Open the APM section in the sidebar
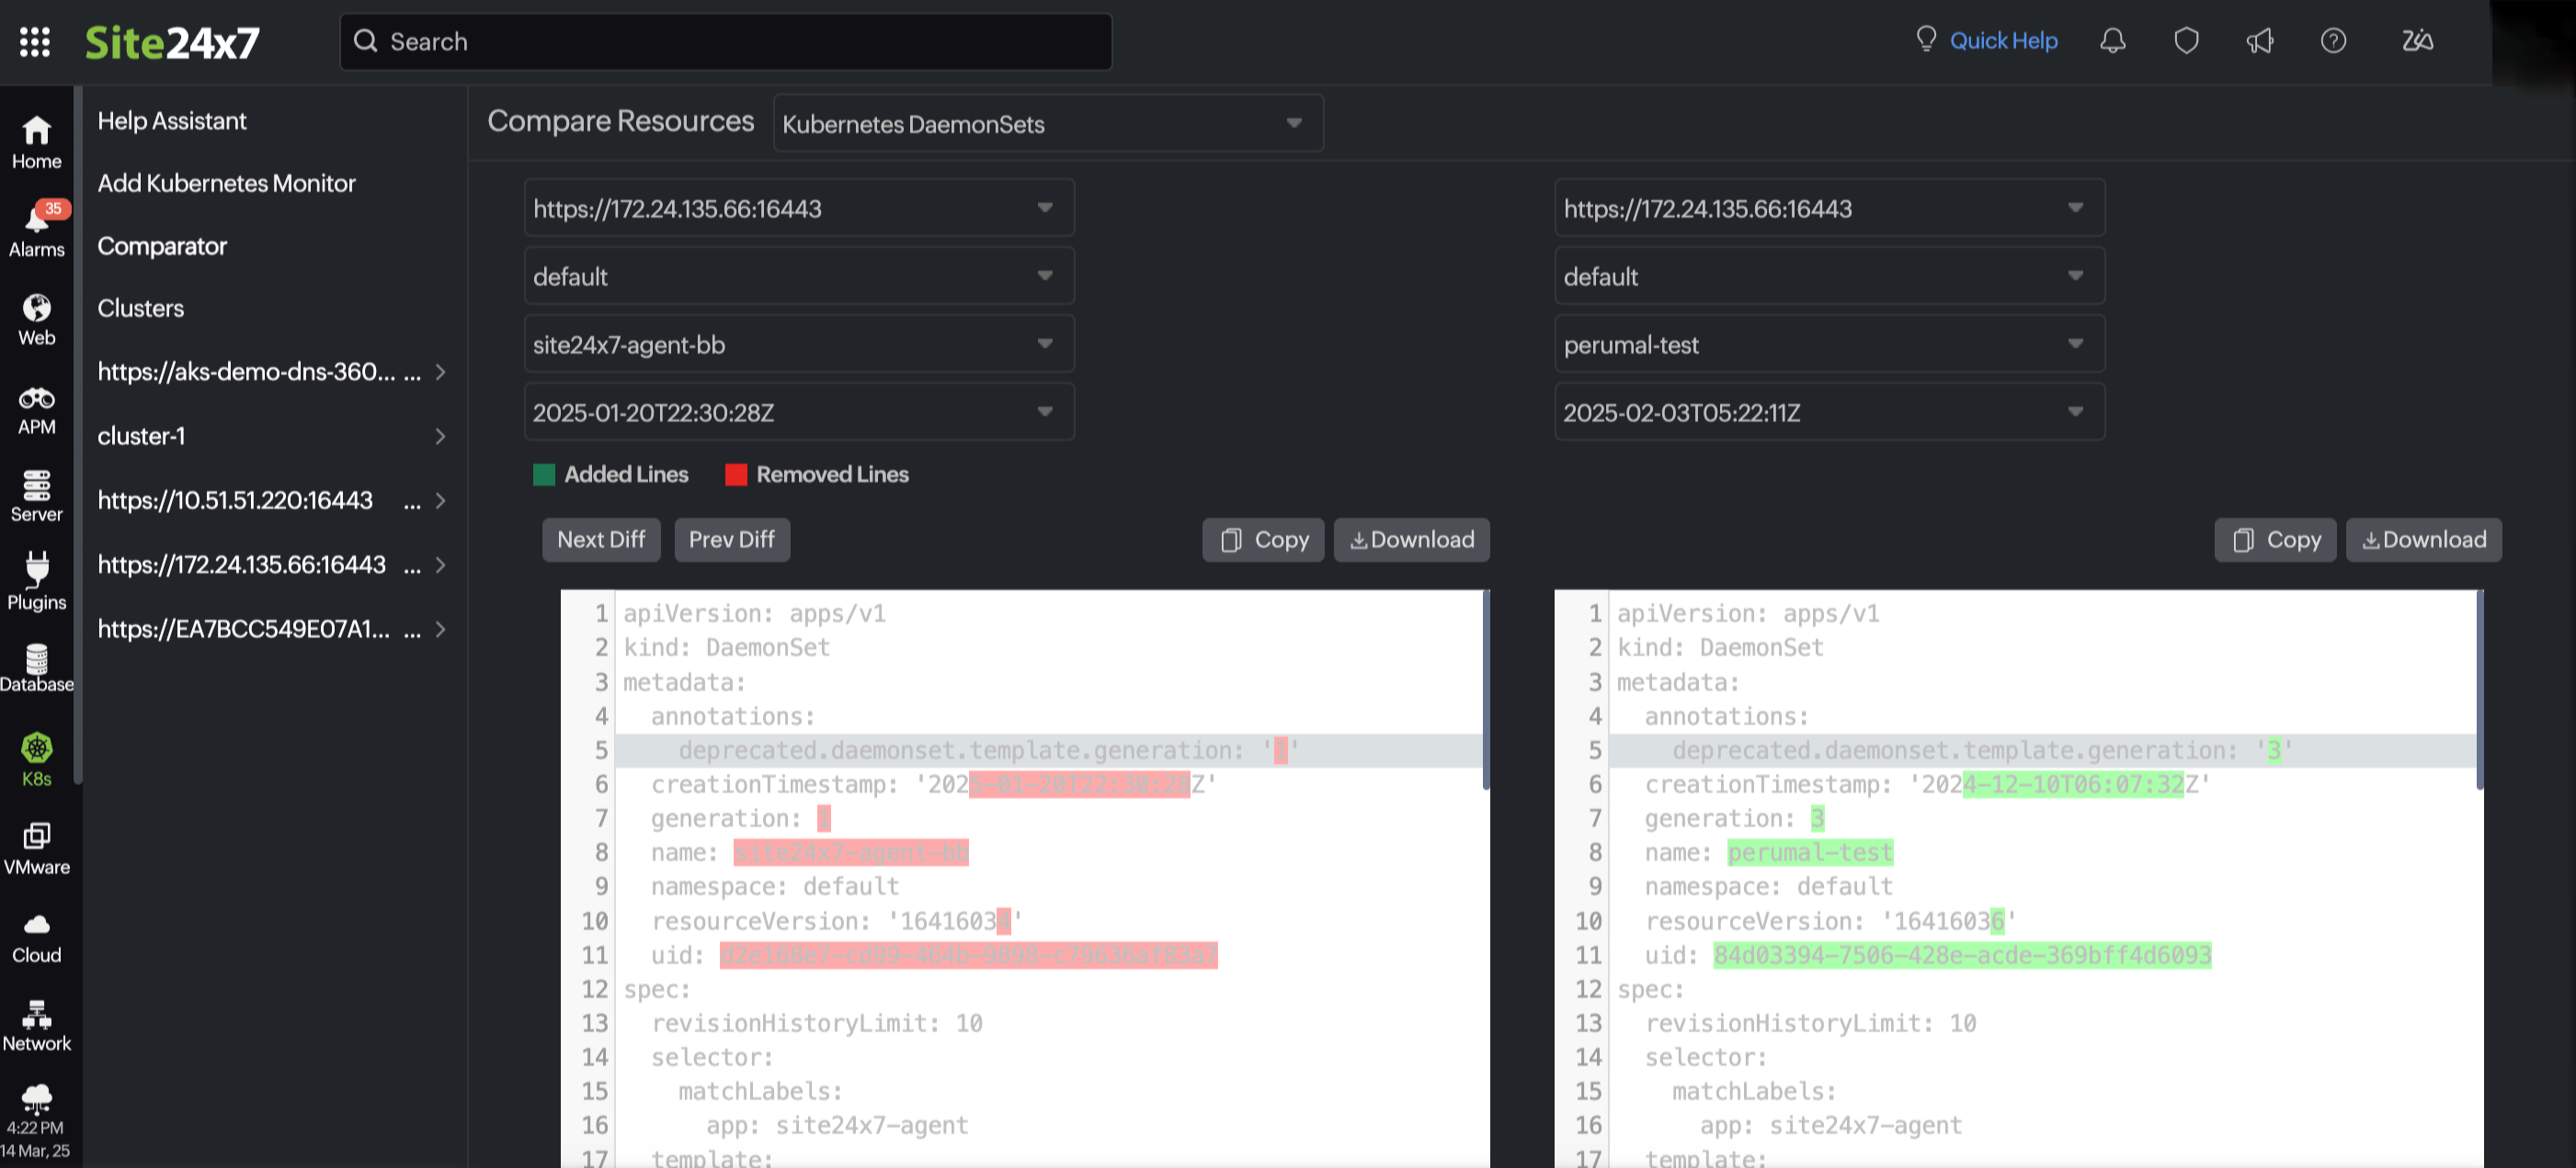 click(x=37, y=408)
